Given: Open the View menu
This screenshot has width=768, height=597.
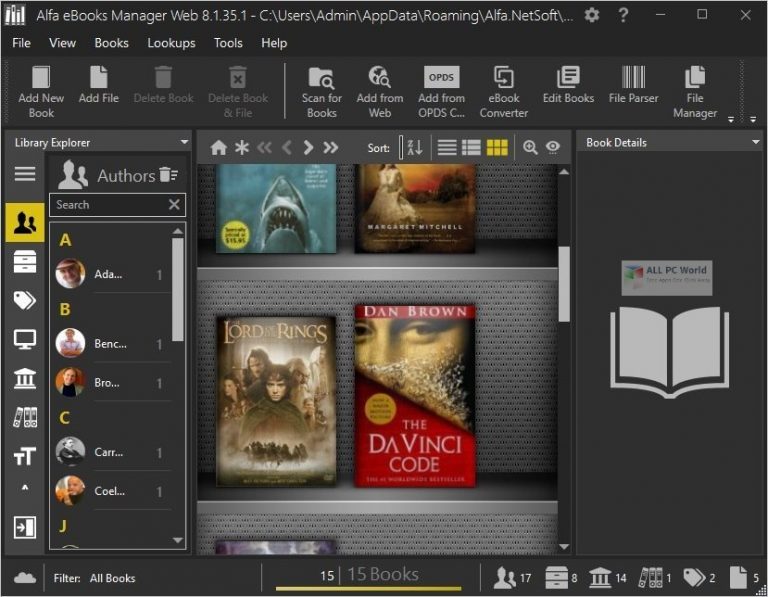Looking at the screenshot, I should (62, 43).
